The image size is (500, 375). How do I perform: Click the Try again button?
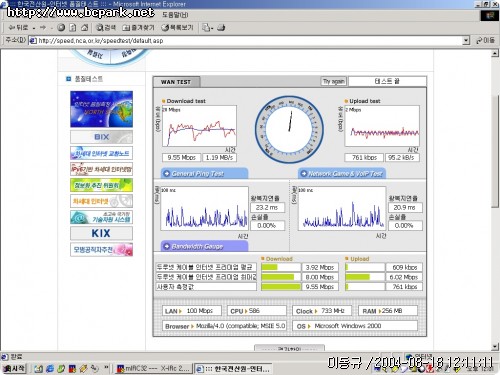click(334, 81)
